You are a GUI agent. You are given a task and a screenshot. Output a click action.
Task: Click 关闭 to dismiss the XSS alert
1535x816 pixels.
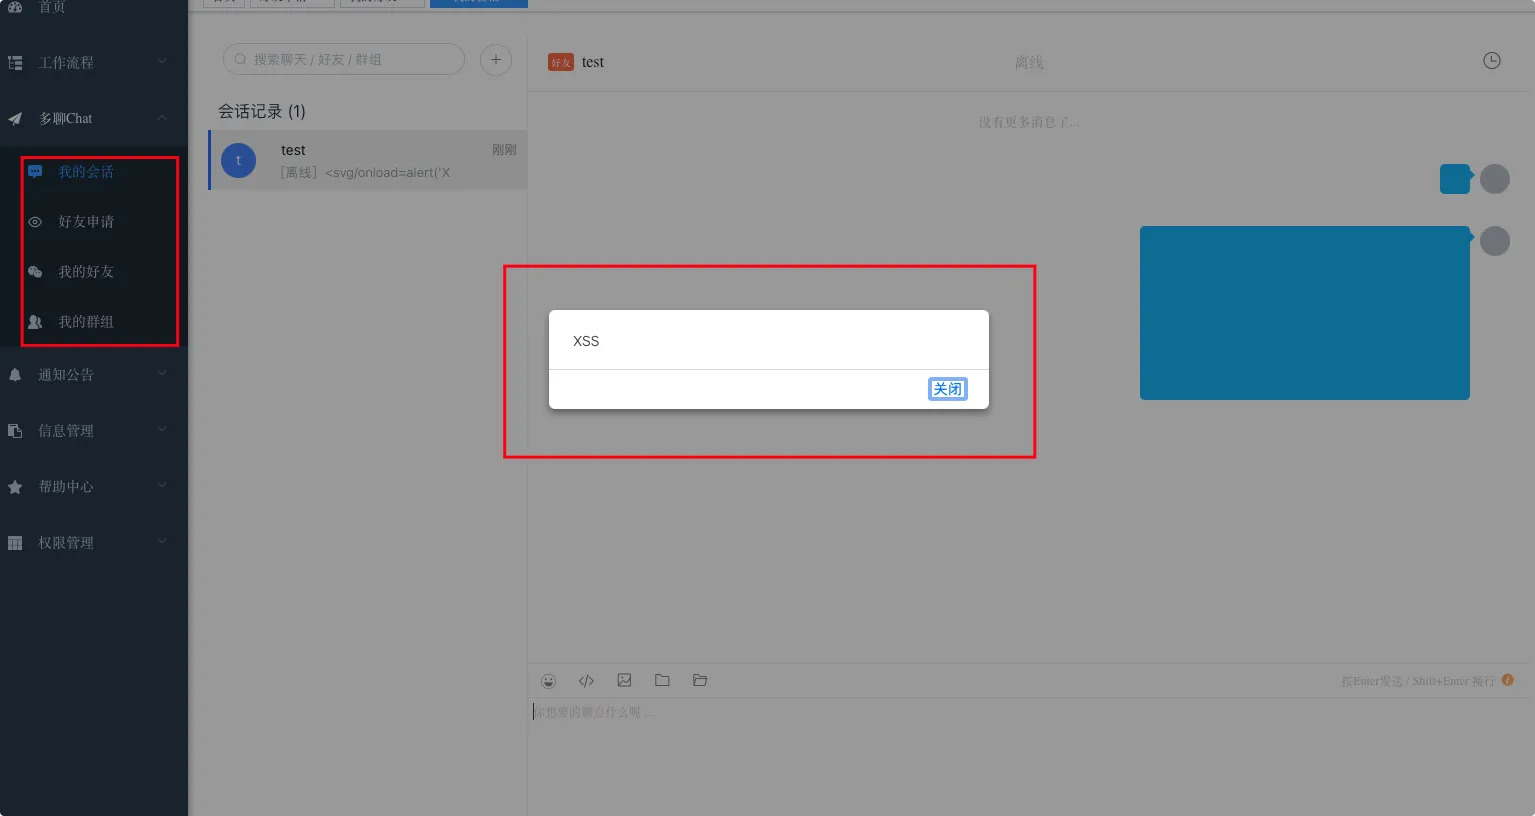947,389
